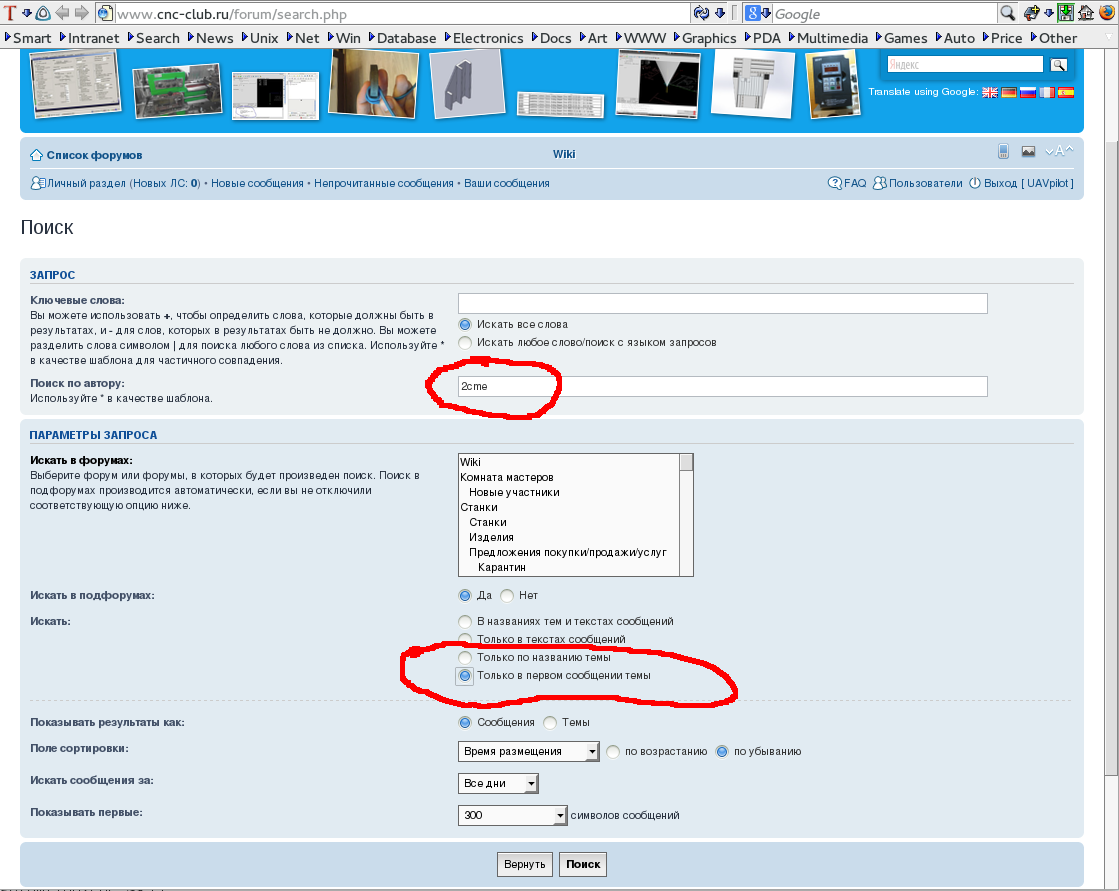Screen dimensions: 1119x891
Task: Click the keywords input field
Action: [722, 303]
